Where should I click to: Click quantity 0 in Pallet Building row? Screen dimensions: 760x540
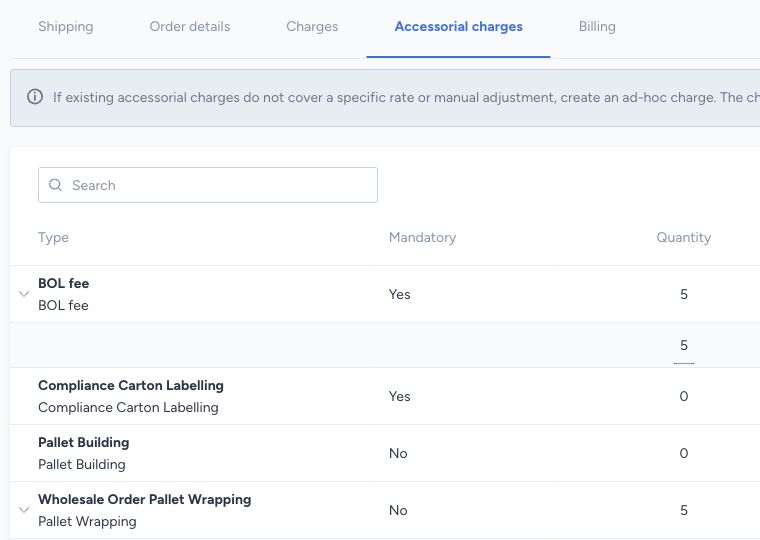coord(684,454)
